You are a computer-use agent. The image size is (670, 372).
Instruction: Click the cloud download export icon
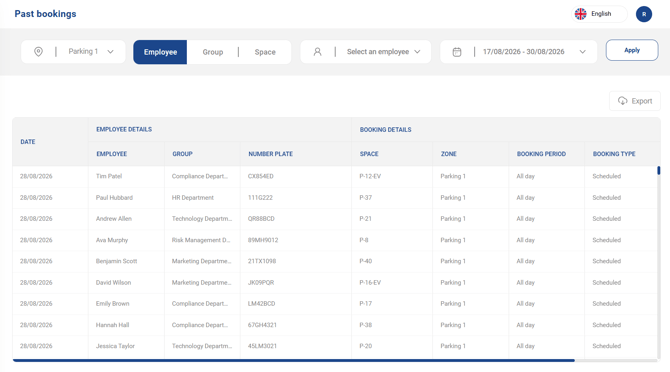pyautogui.click(x=623, y=101)
